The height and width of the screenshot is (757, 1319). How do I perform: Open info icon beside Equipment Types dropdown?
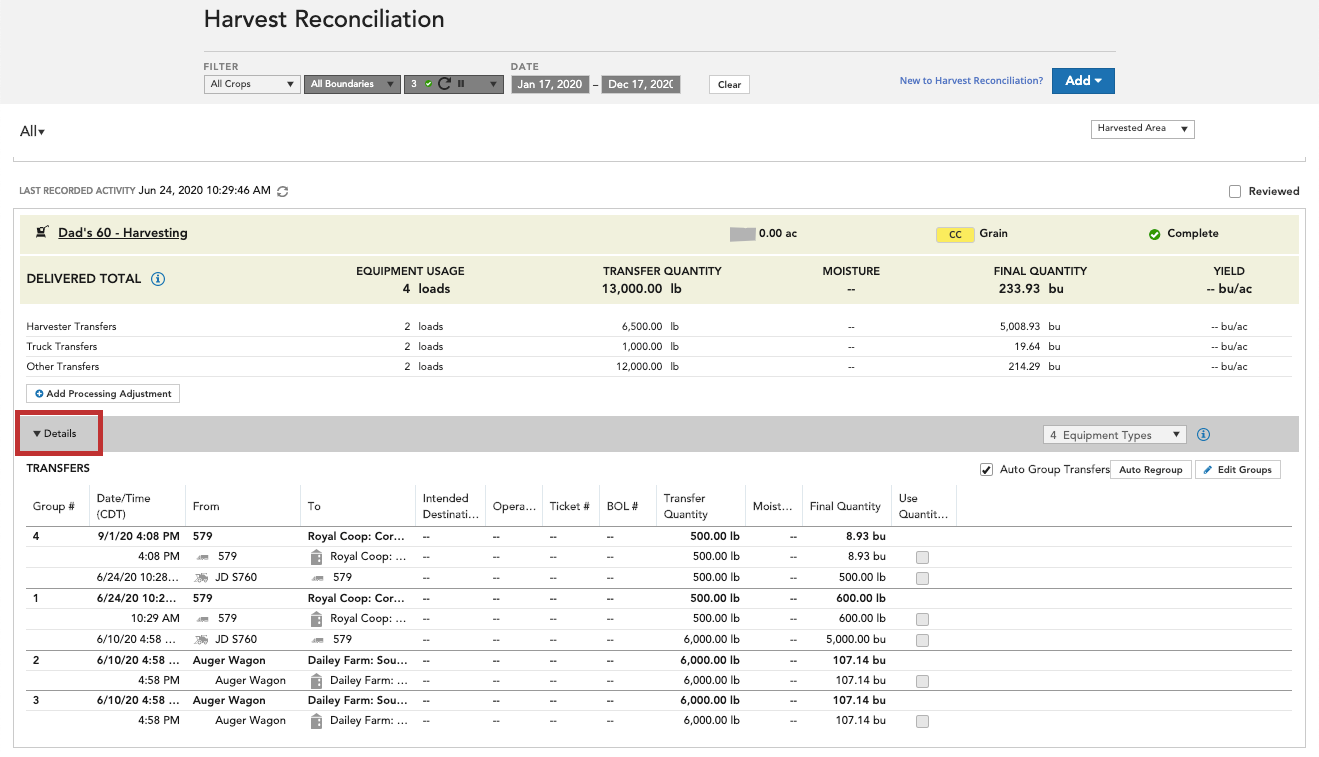[x=1203, y=435]
